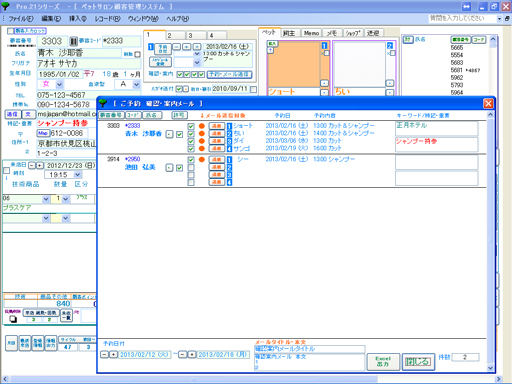Click pet number 4 icon beside サンゴ
Viewport: 512px width, 384px height.
click(x=229, y=149)
